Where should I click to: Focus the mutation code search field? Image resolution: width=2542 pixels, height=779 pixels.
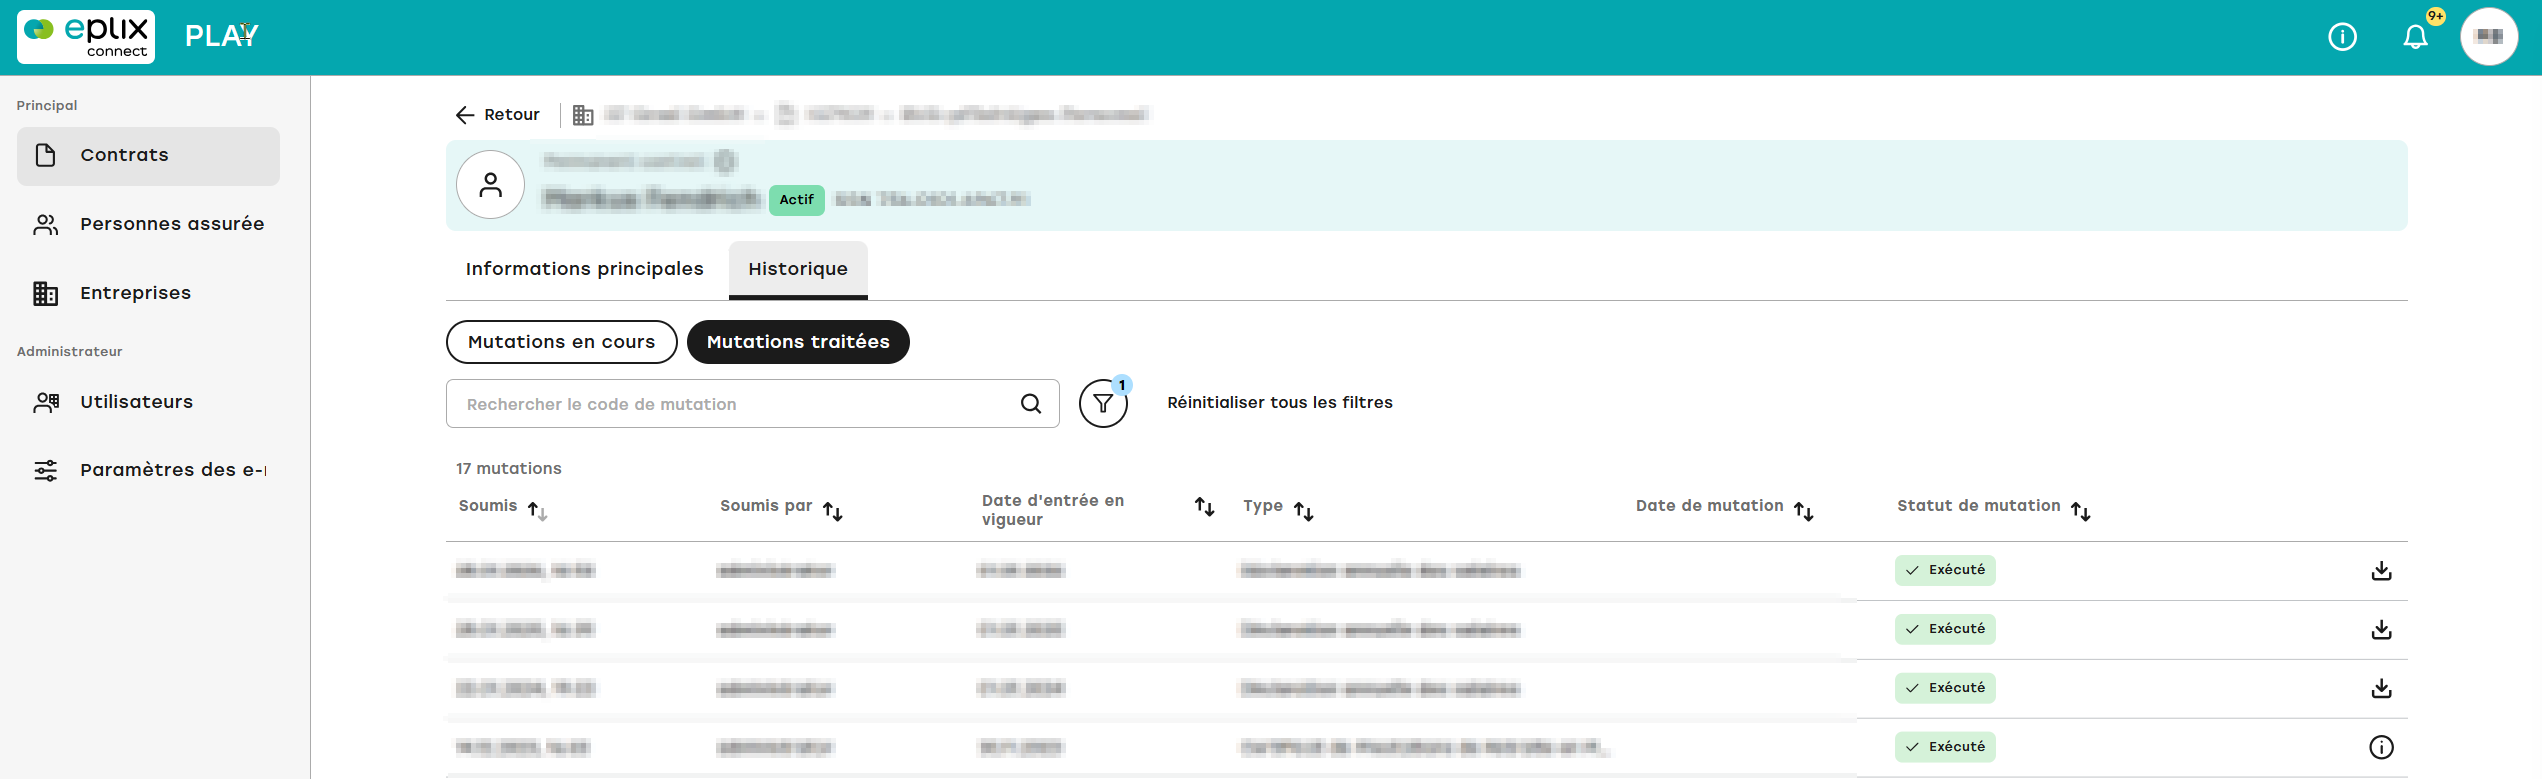[752, 404]
